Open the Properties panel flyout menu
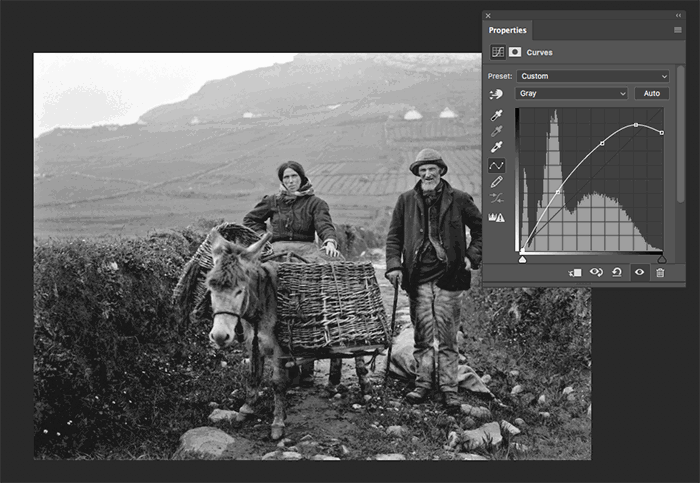This screenshot has width=700, height=483. click(678, 30)
